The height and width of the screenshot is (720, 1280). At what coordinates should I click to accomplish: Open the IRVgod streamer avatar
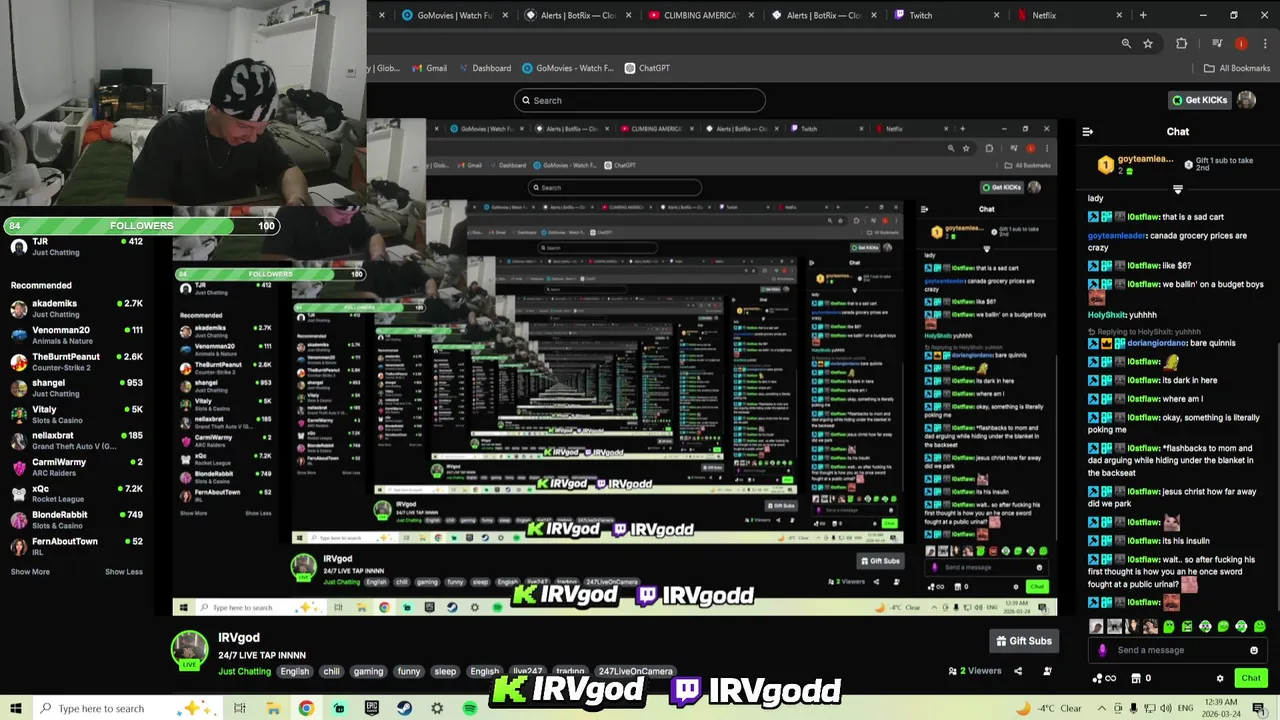click(x=189, y=649)
